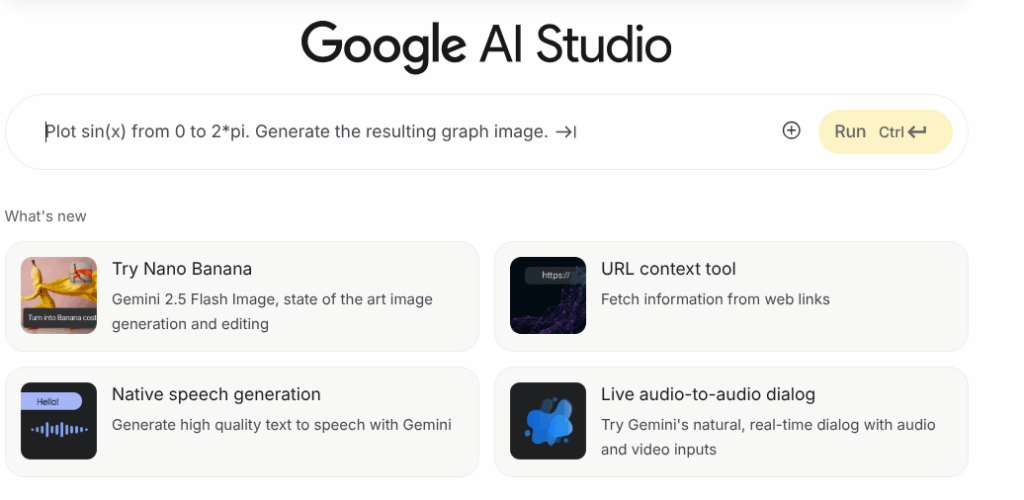Open the URL context tool card

coord(731,296)
